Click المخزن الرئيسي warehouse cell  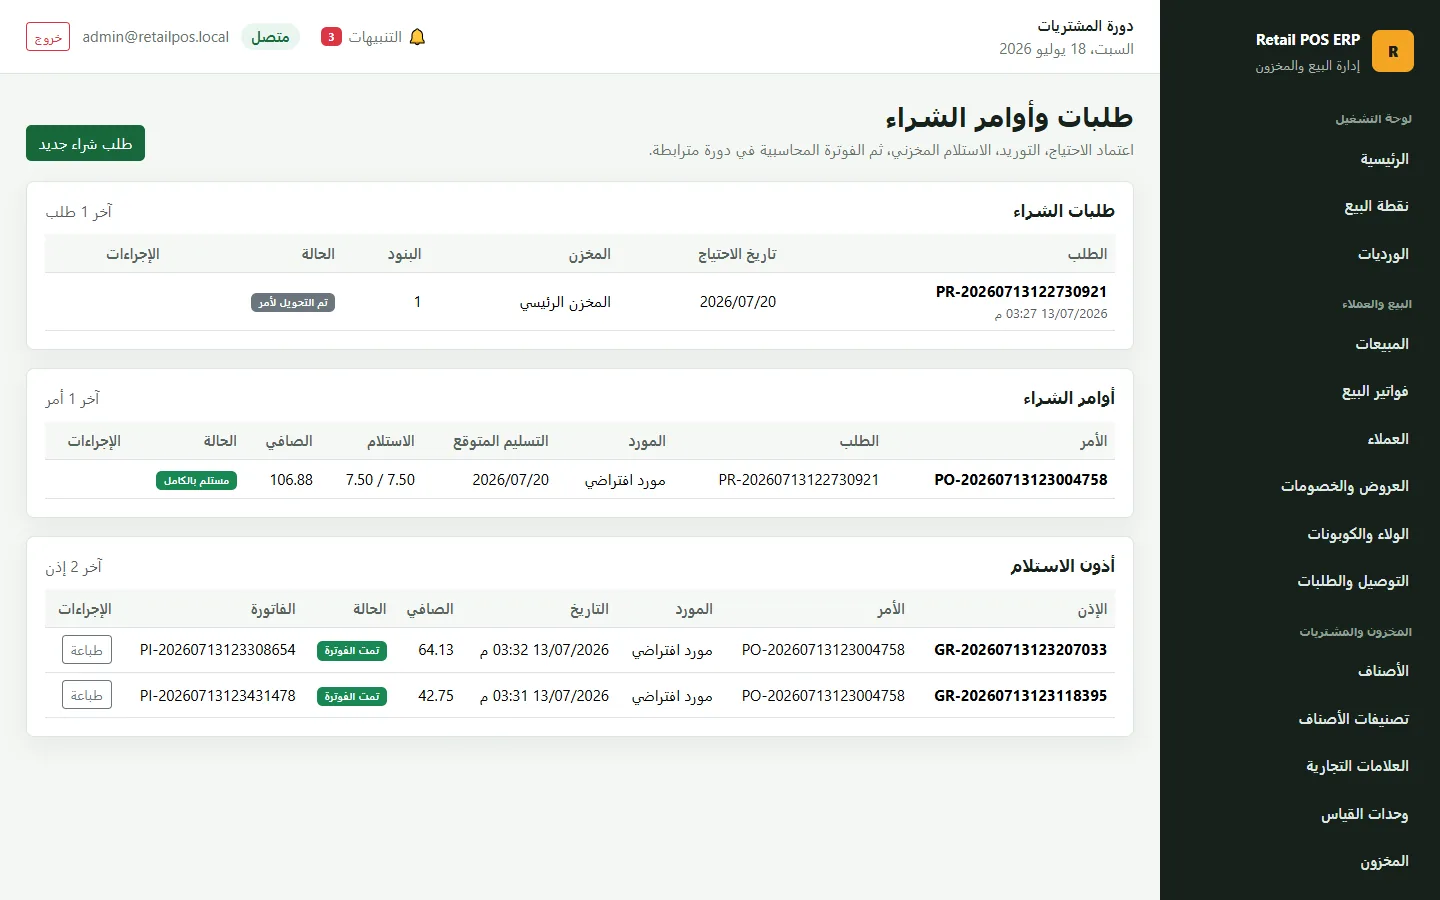pos(565,302)
